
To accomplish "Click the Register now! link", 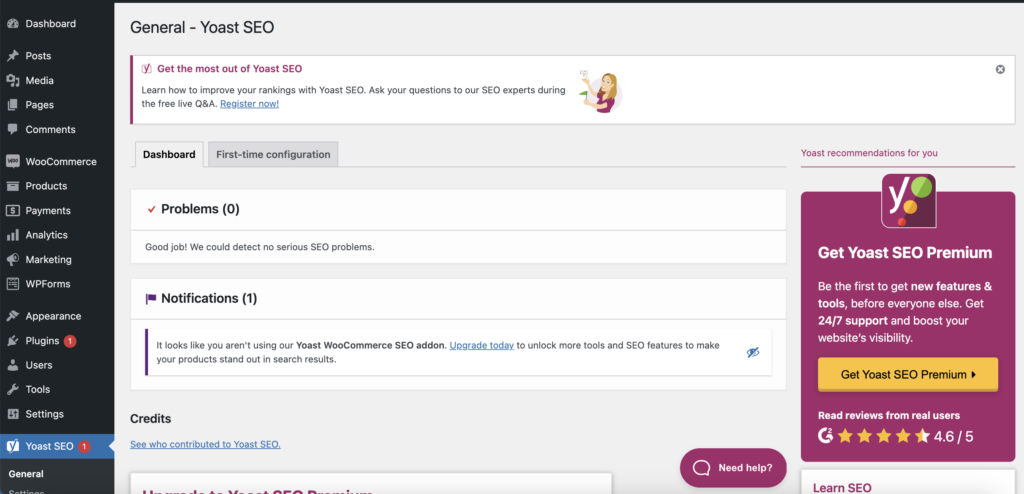I will tap(249, 103).
